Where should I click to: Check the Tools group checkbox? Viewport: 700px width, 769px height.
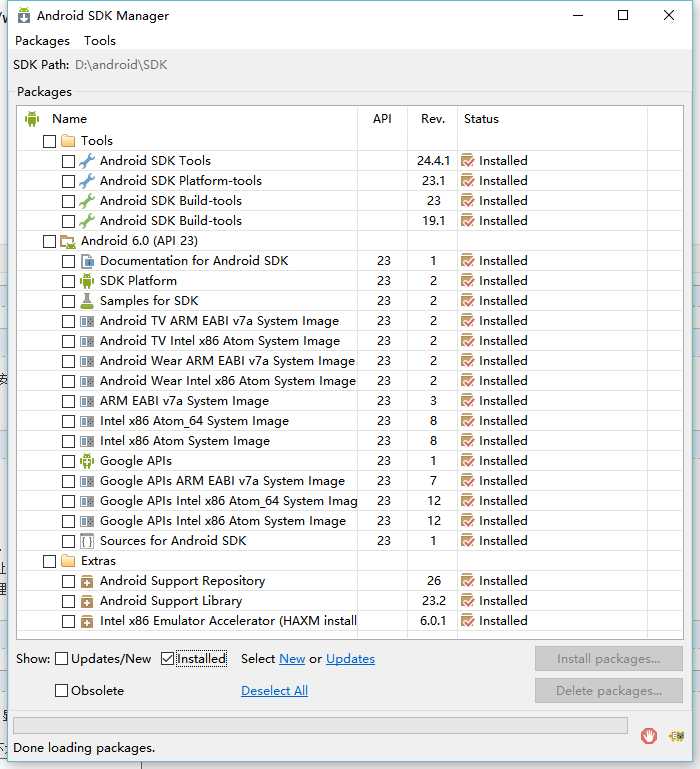(x=50, y=141)
